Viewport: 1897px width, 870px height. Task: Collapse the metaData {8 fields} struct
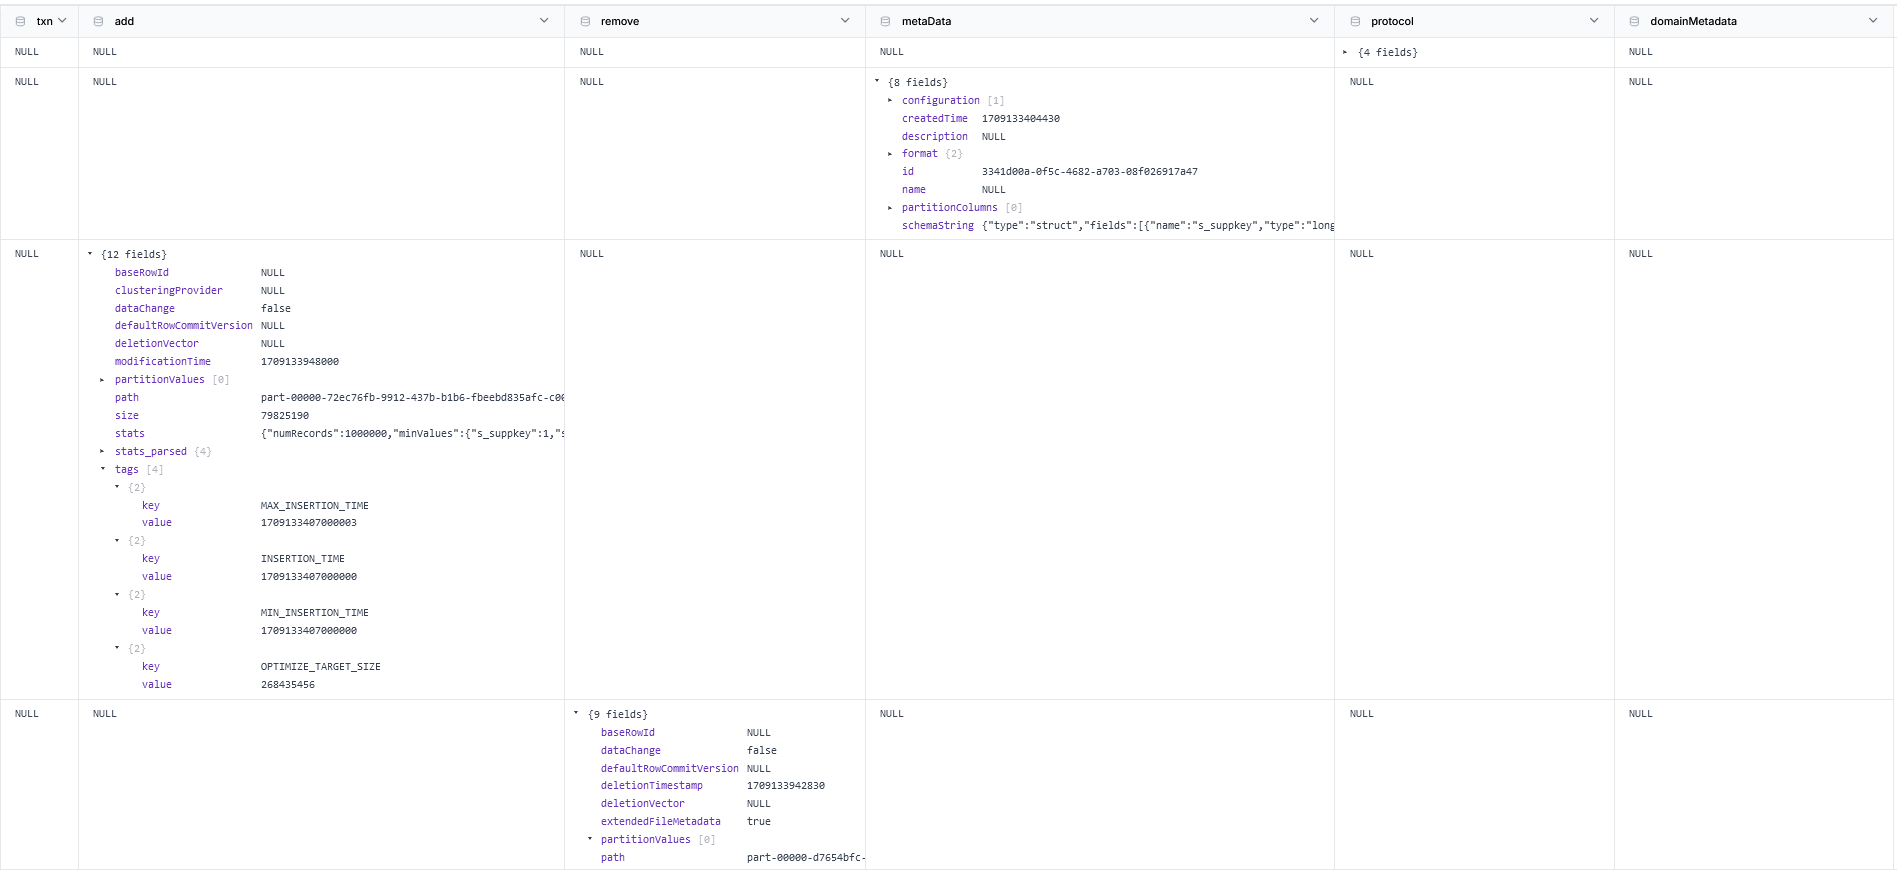coord(877,82)
